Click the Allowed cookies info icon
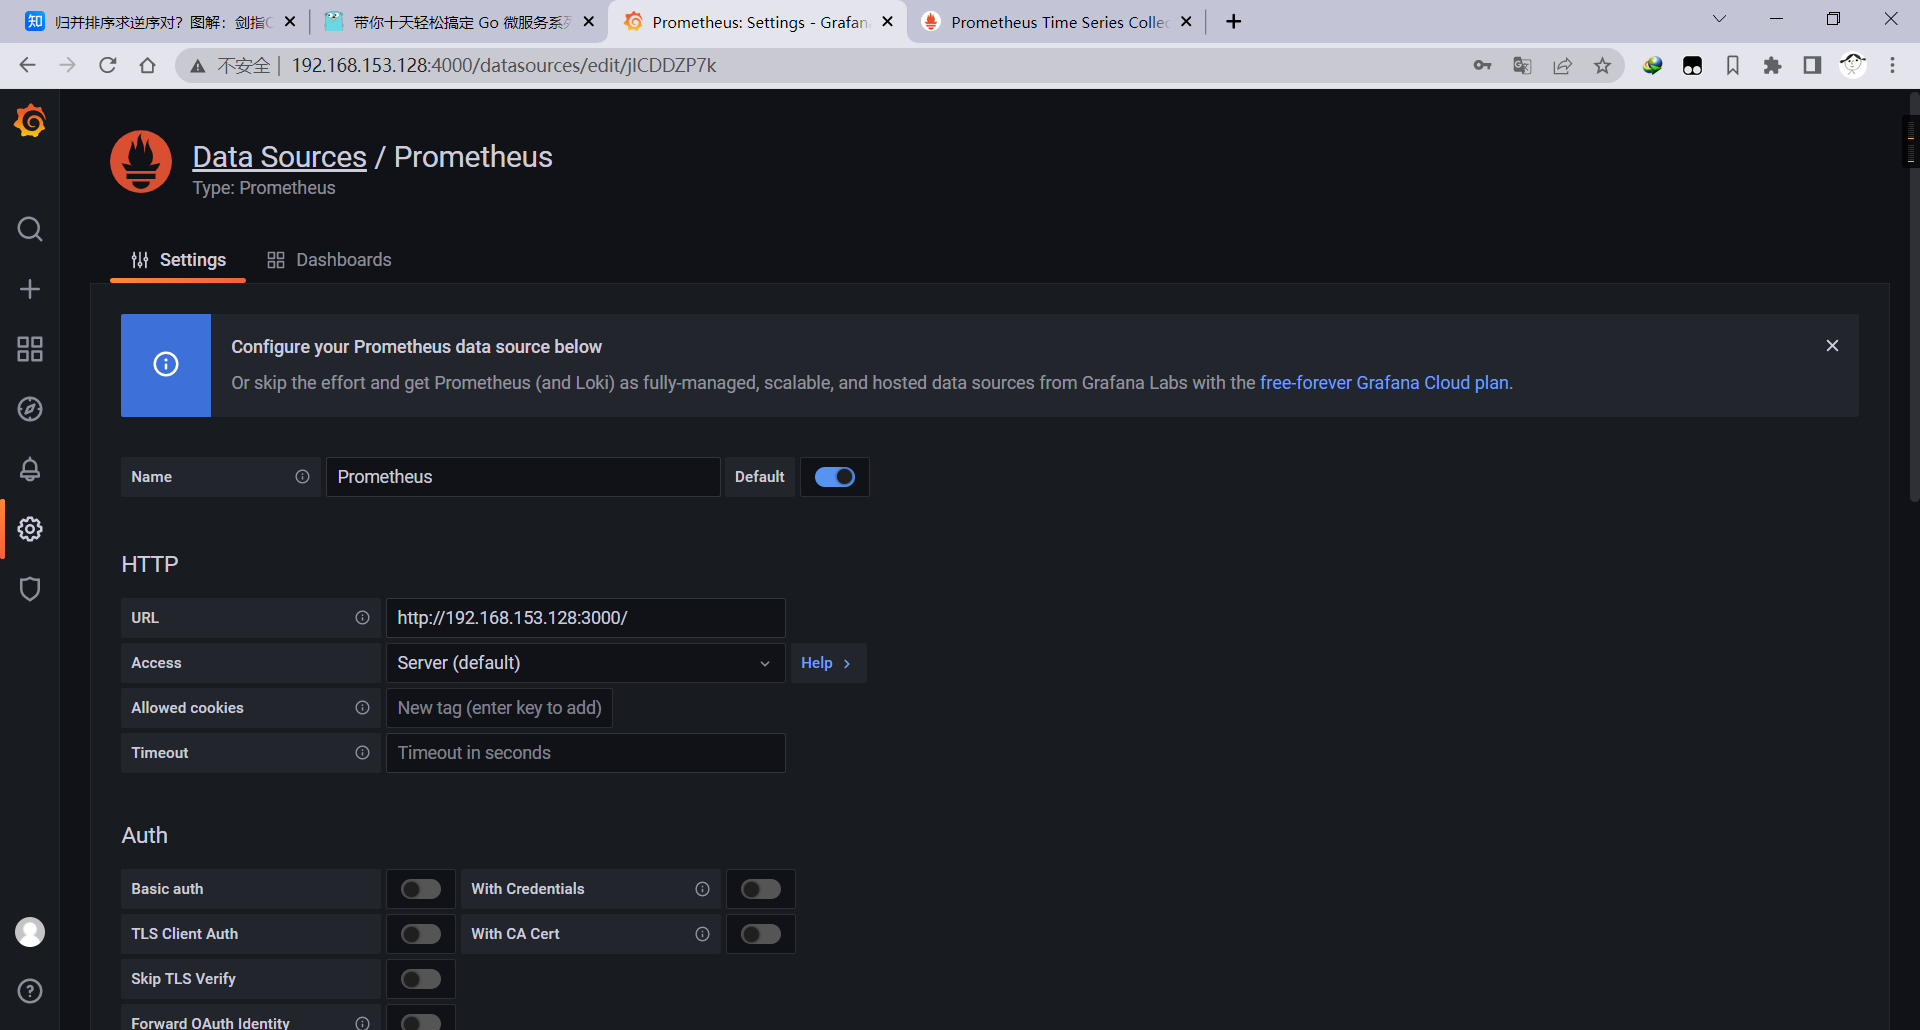The width and height of the screenshot is (1920, 1030). pyautogui.click(x=362, y=708)
